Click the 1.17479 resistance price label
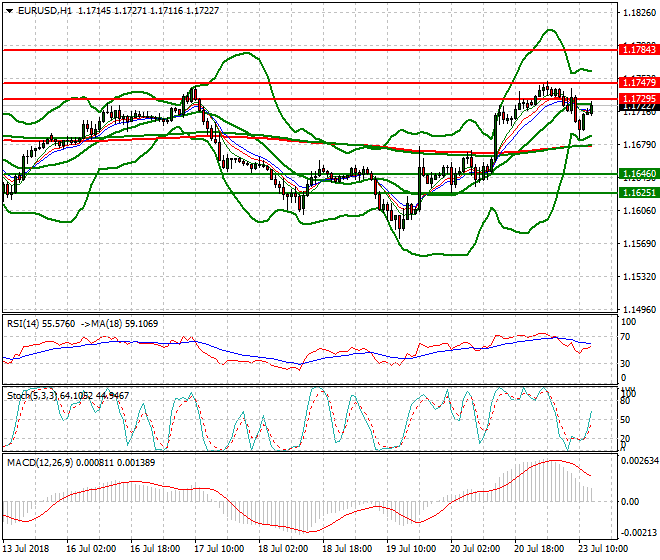The height and width of the screenshot is (560, 660). [639, 83]
